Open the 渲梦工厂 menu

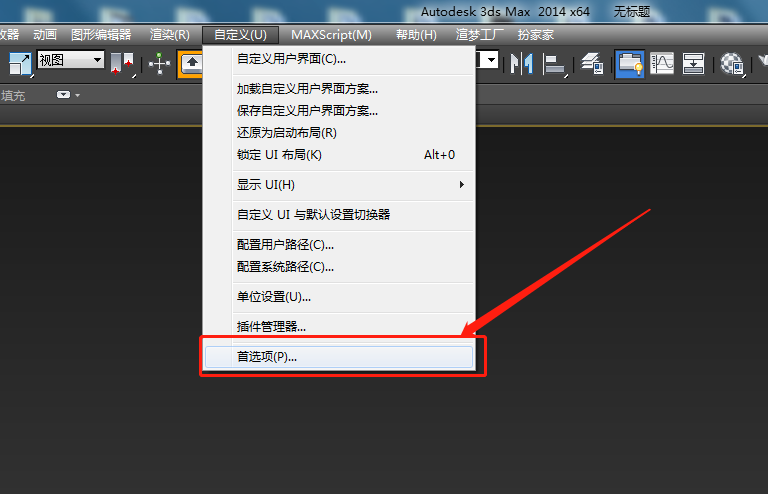[x=480, y=35]
